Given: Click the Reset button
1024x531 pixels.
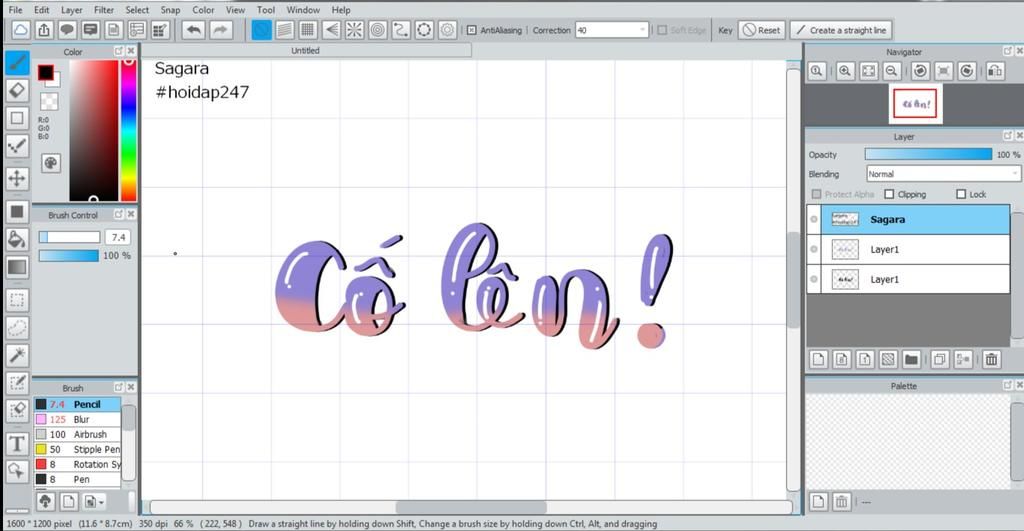Looking at the screenshot, I should tap(761, 30).
